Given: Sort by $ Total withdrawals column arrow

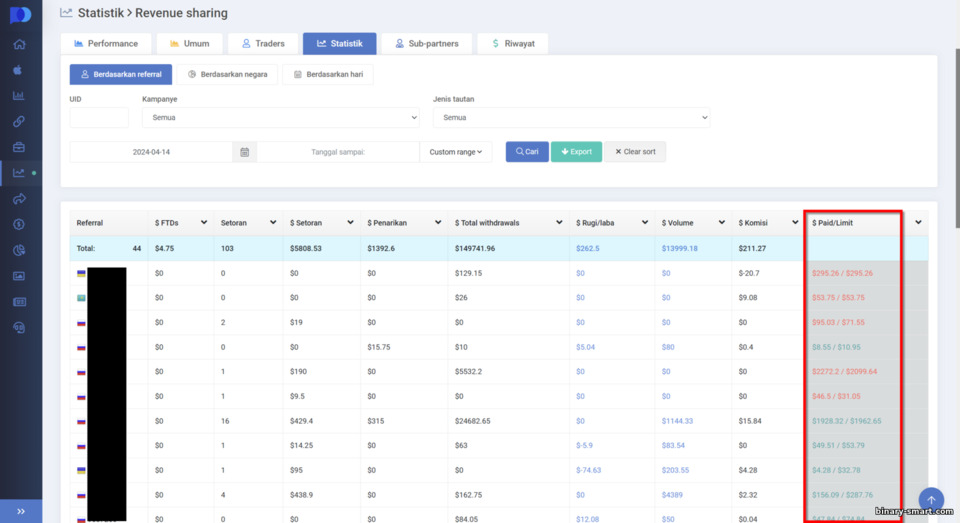Looking at the screenshot, I should pyautogui.click(x=558, y=222).
